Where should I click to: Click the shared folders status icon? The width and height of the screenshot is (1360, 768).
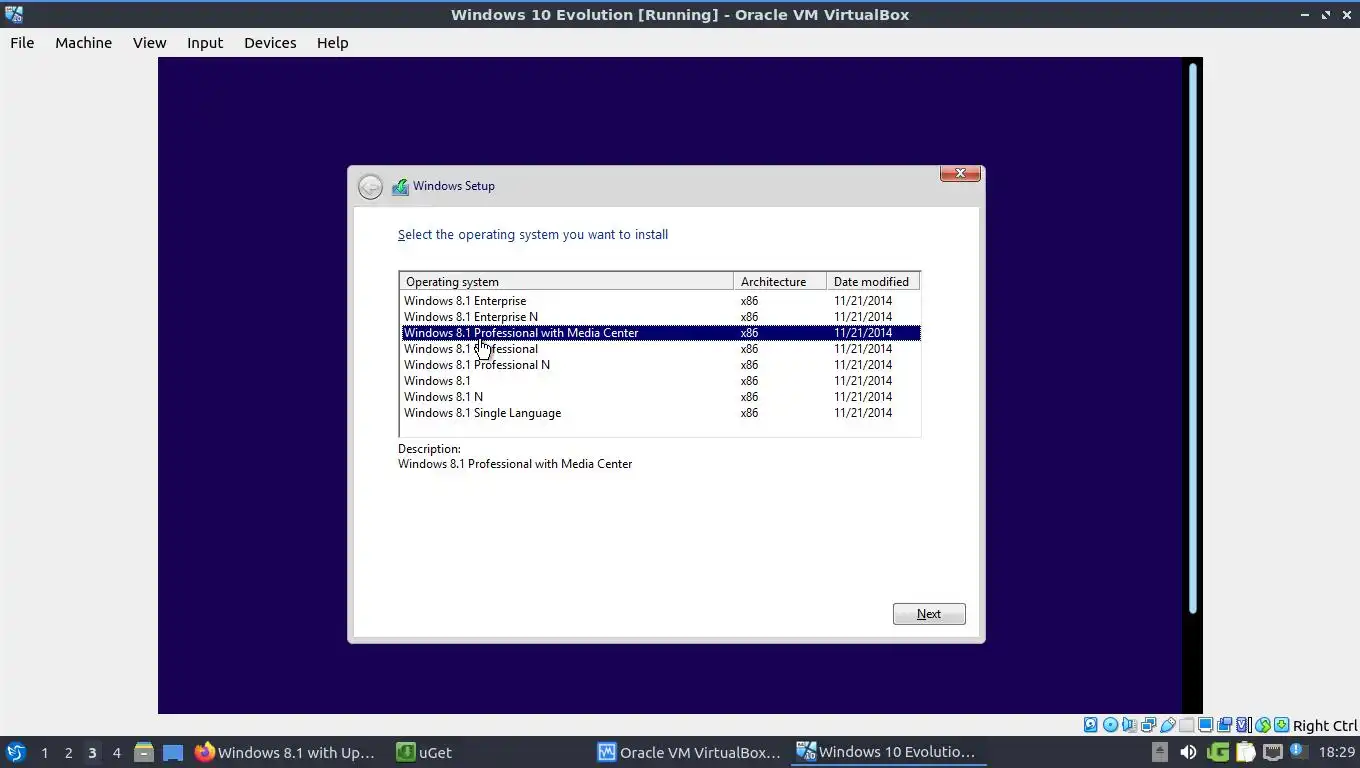(1186, 725)
